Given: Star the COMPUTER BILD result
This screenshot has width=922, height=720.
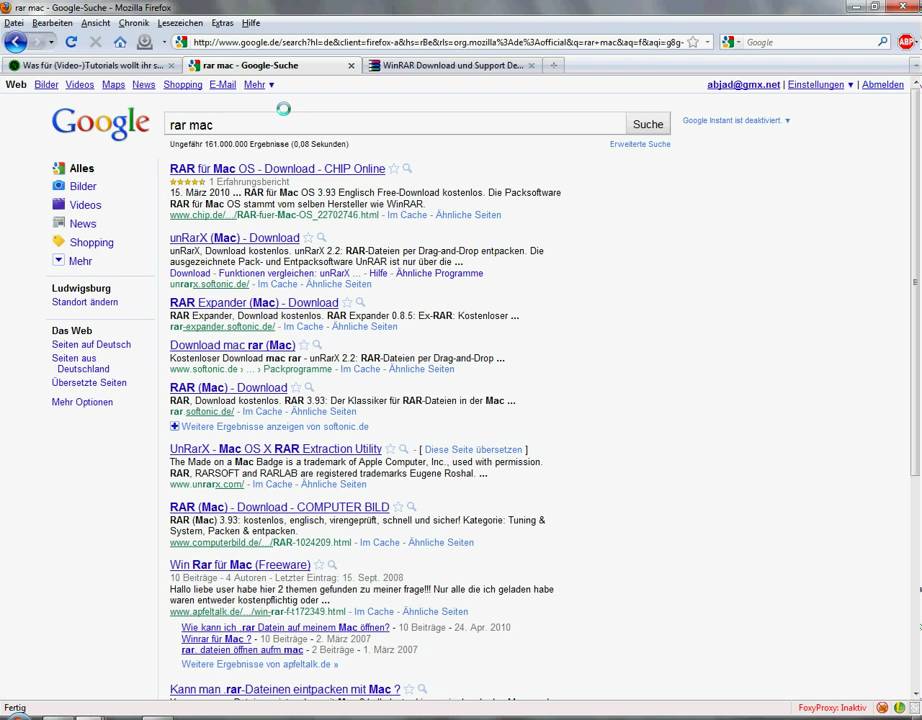Looking at the screenshot, I should [398, 506].
